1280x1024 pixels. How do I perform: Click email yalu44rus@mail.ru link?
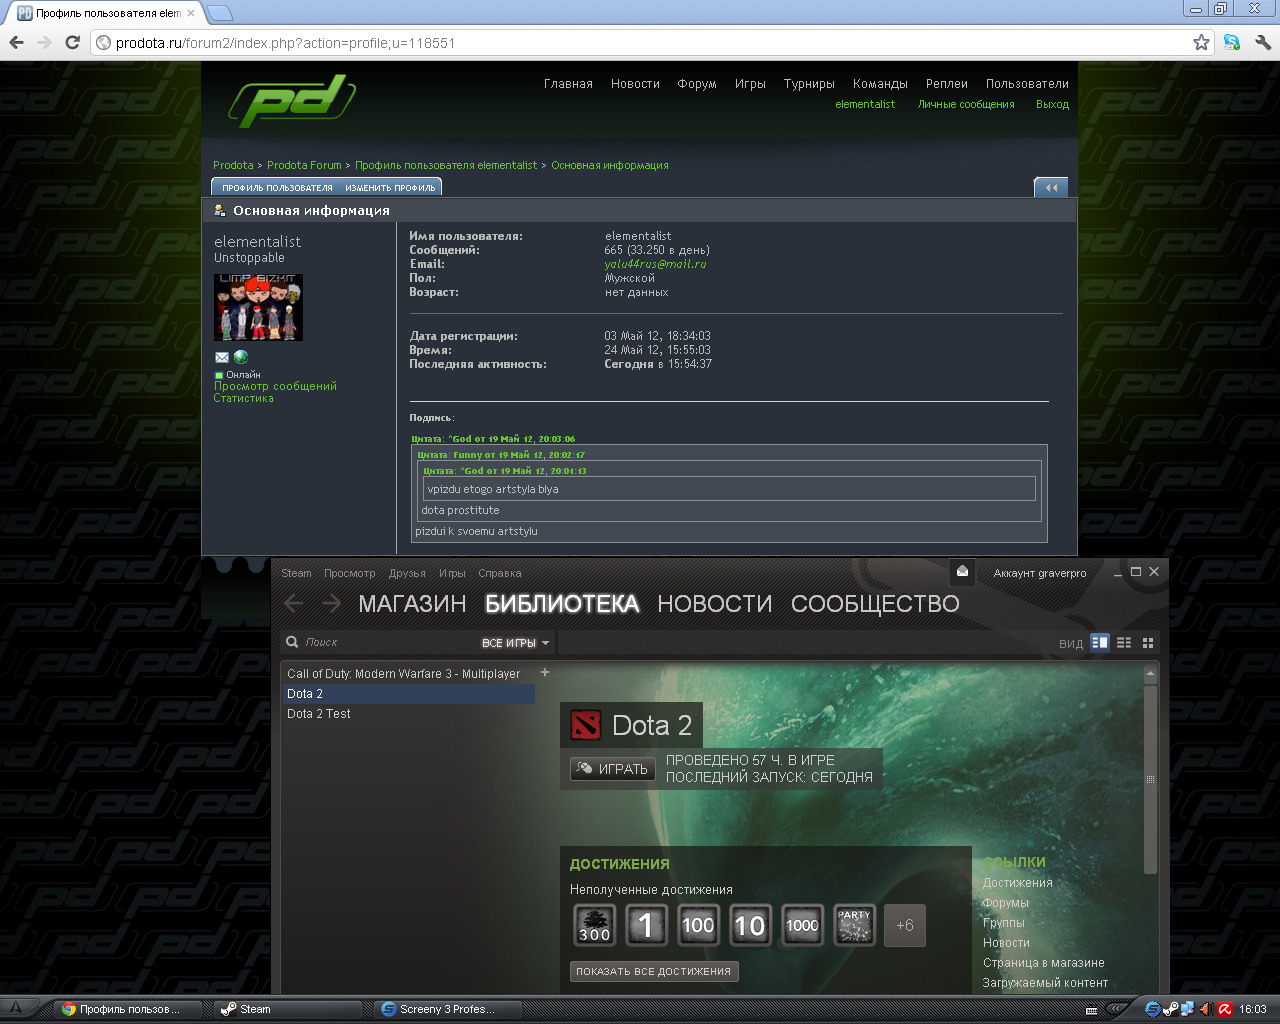click(655, 264)
